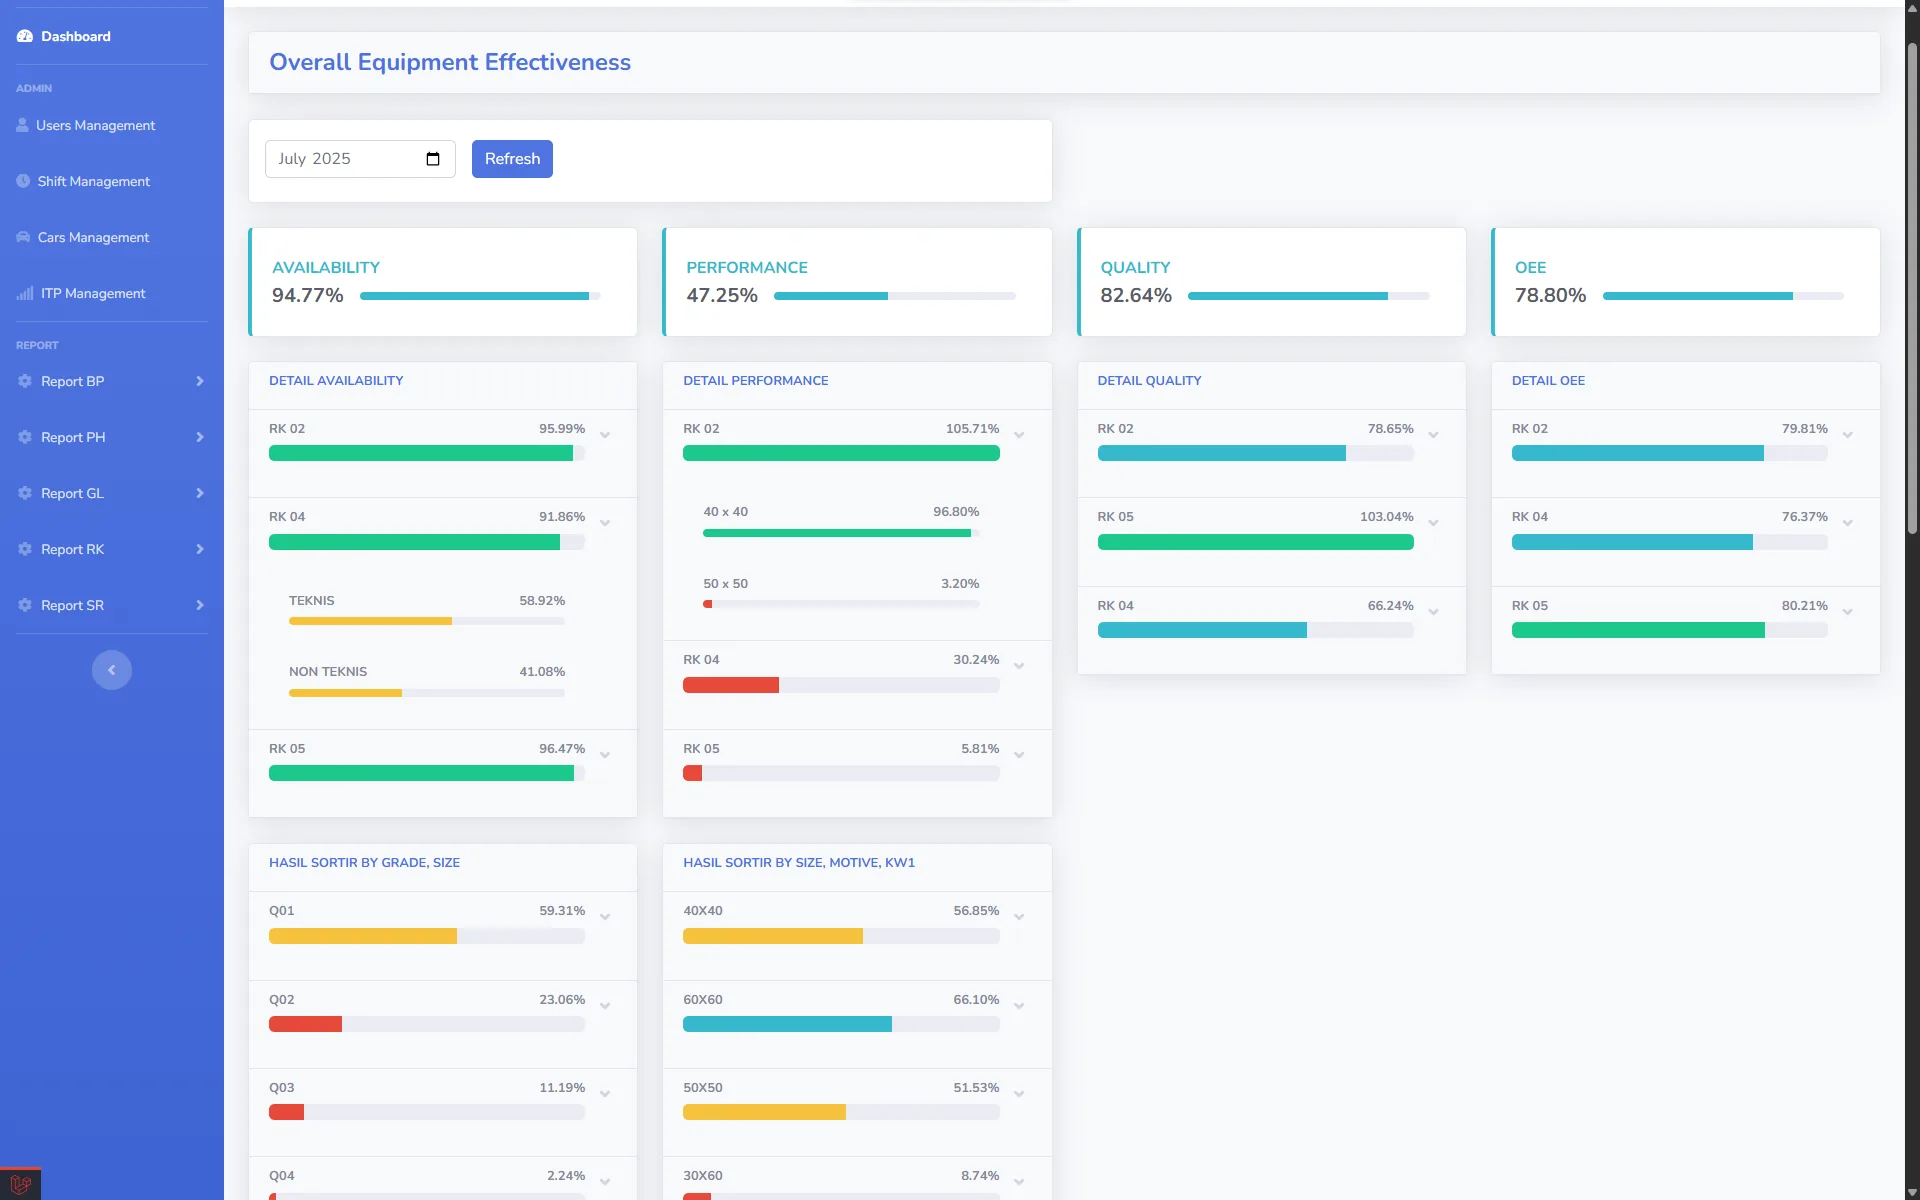This screenshot has height=1200, width=1920.
Task: Expand RK 05 chevron in Detail Performance
Action: pyautogui.click(x=1019, y=755)
